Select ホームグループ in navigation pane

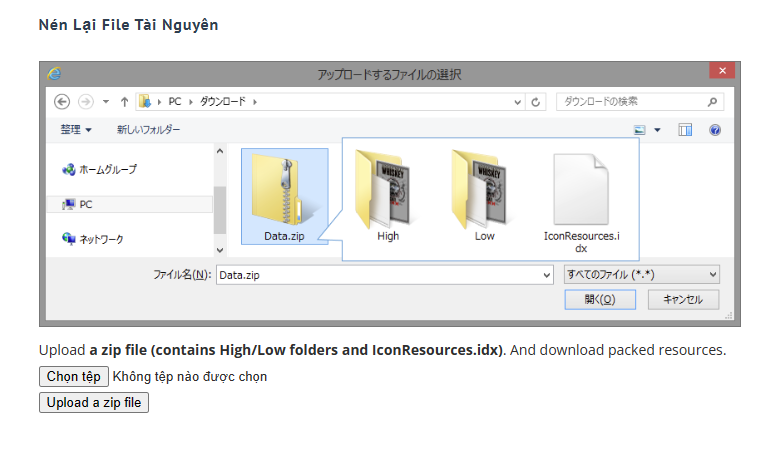(x=99, y=169)
